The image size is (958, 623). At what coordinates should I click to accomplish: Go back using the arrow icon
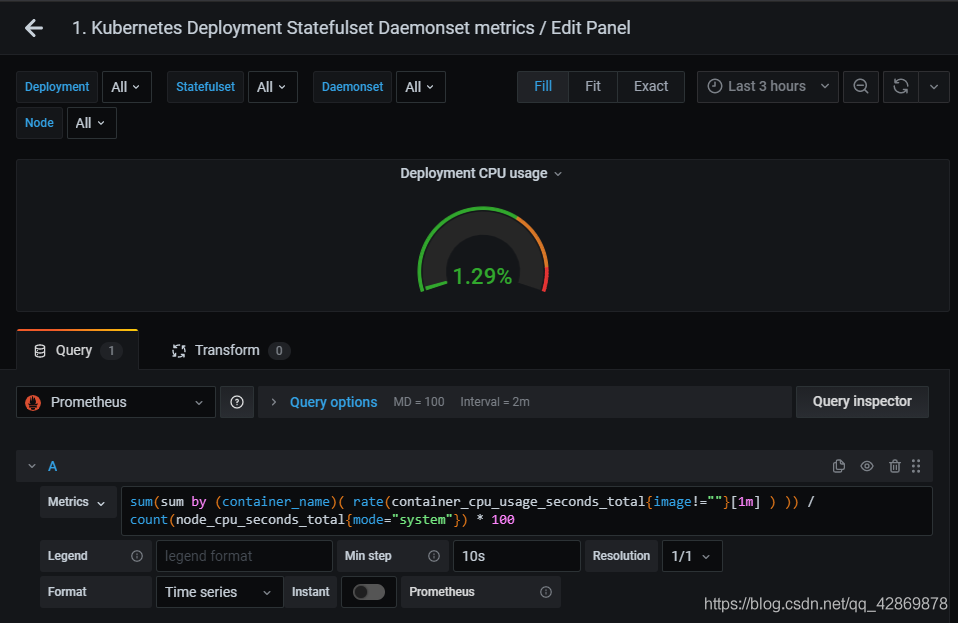coord(34,28)
